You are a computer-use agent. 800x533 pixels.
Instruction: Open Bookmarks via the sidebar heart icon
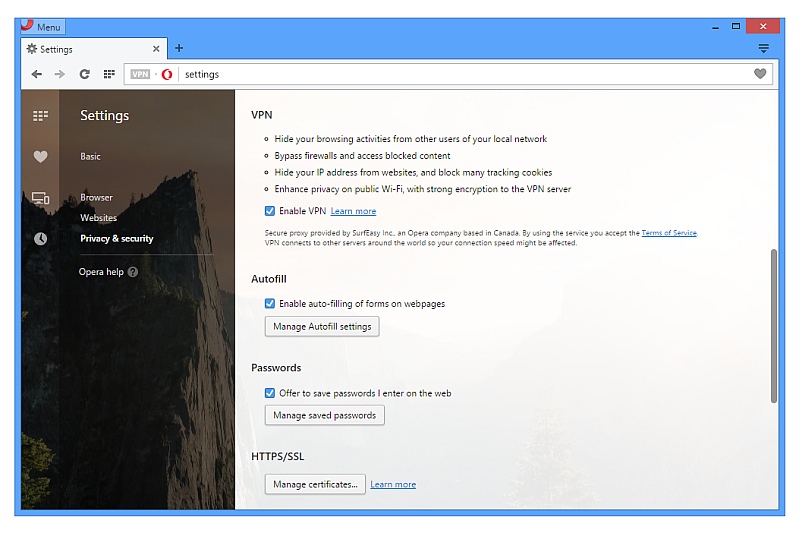pyautogui.click(x=40, y=157)
